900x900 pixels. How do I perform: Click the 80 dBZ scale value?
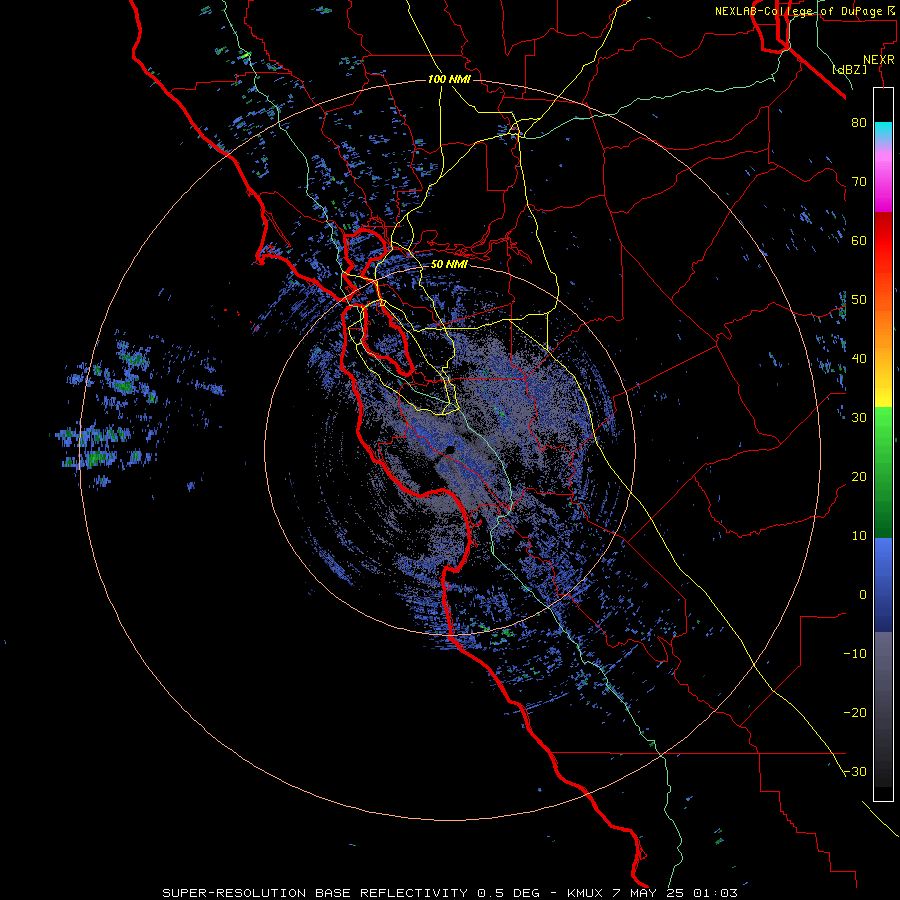pyautogui.click(x=859, y=123)
